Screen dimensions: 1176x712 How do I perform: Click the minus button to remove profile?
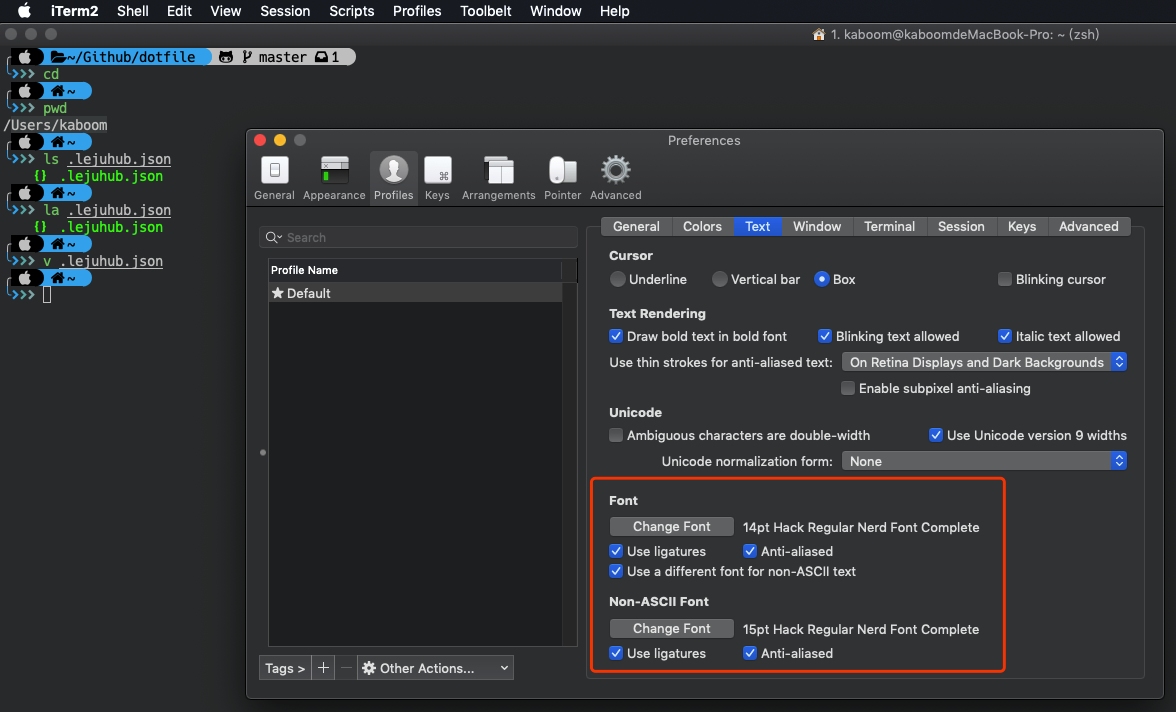(346, 668)
